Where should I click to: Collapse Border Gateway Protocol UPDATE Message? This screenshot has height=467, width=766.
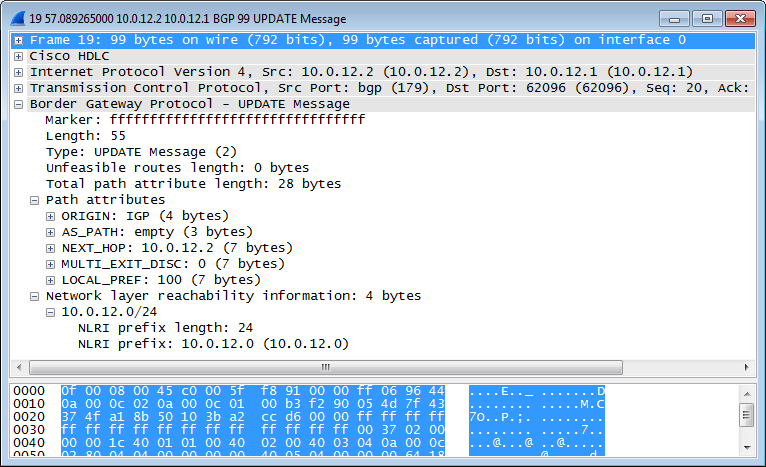19,105
